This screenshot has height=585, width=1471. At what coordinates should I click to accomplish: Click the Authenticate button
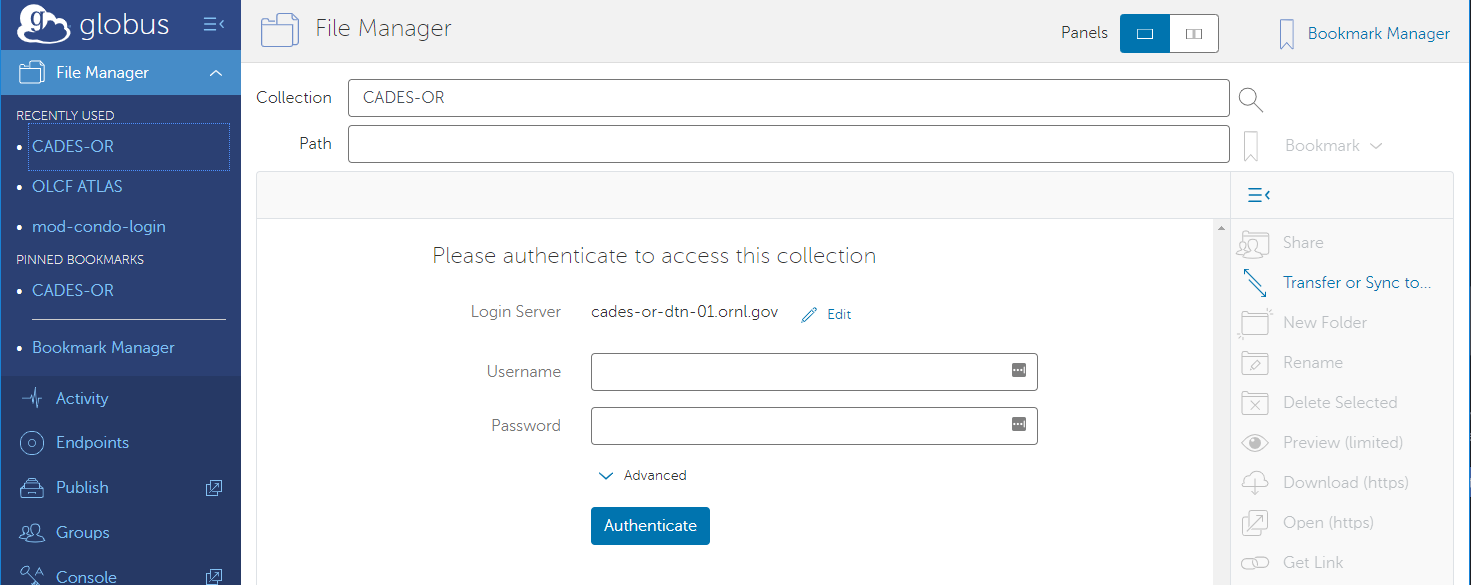(650, 526)
